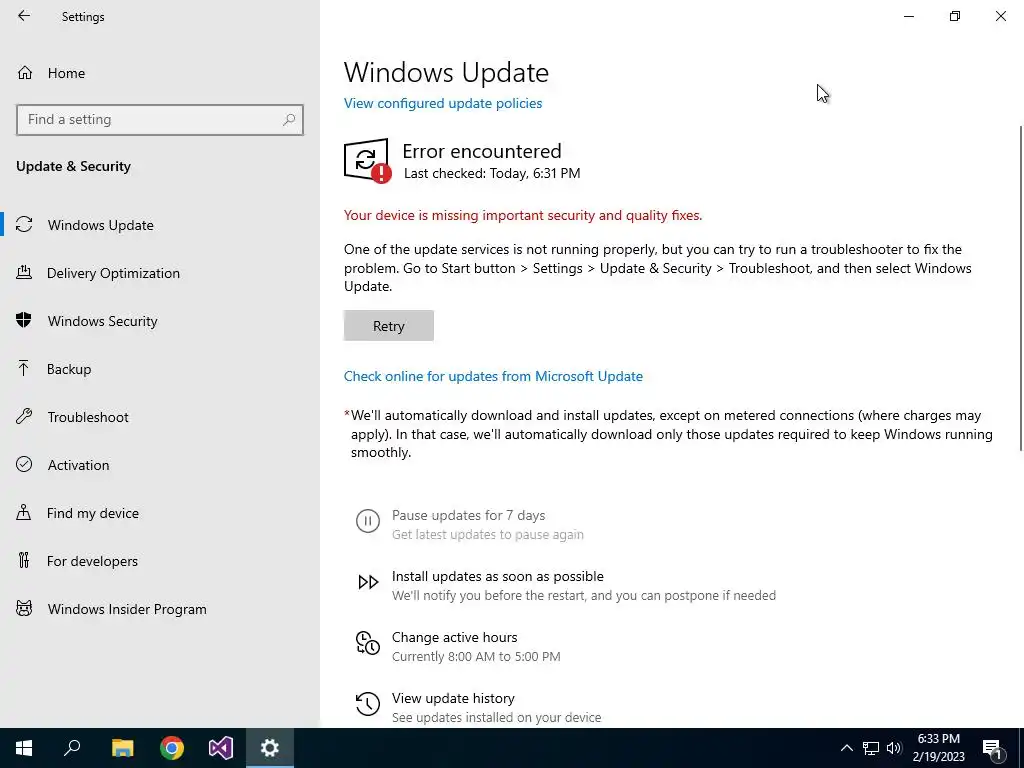Select Windows Update sync icon in sidebar
1024x768 pixels.
click(x=24, y=225)
